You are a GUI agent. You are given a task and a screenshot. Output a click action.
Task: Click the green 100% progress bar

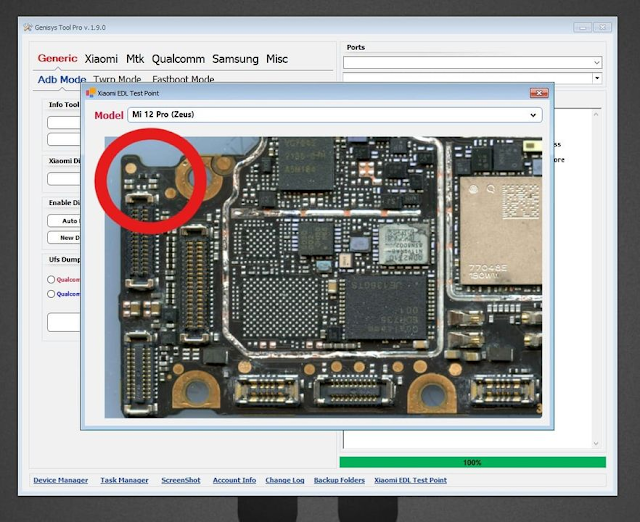pos(473,462)
